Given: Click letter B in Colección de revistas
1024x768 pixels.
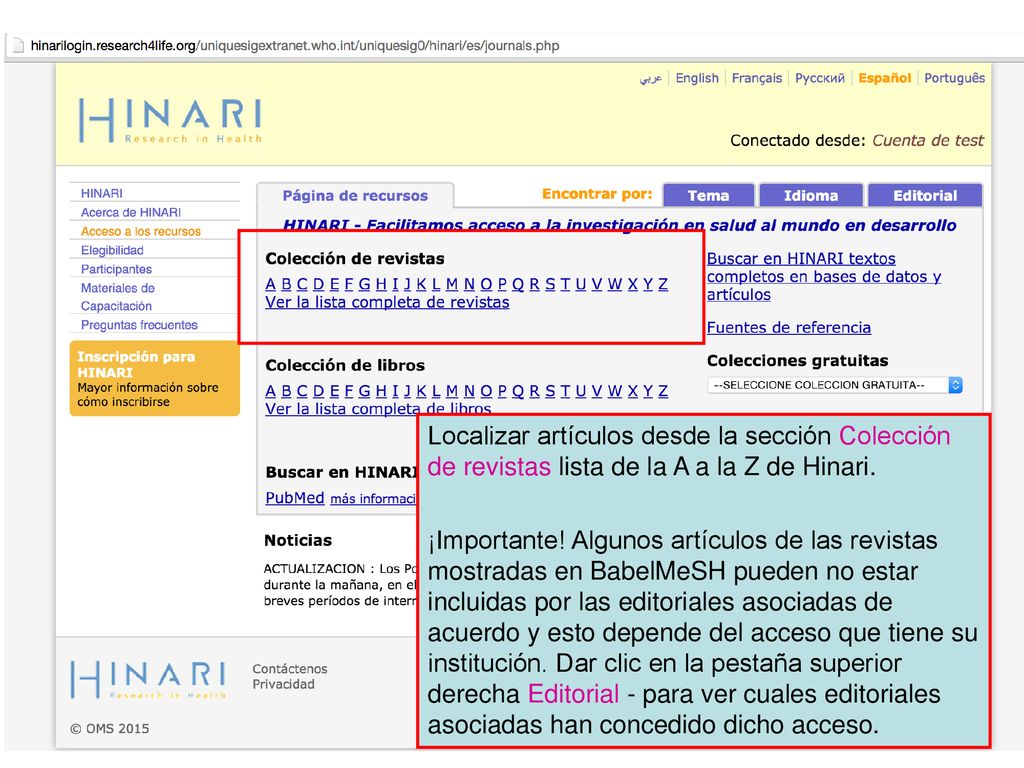Looking at the screenshot, I should 286,284.
